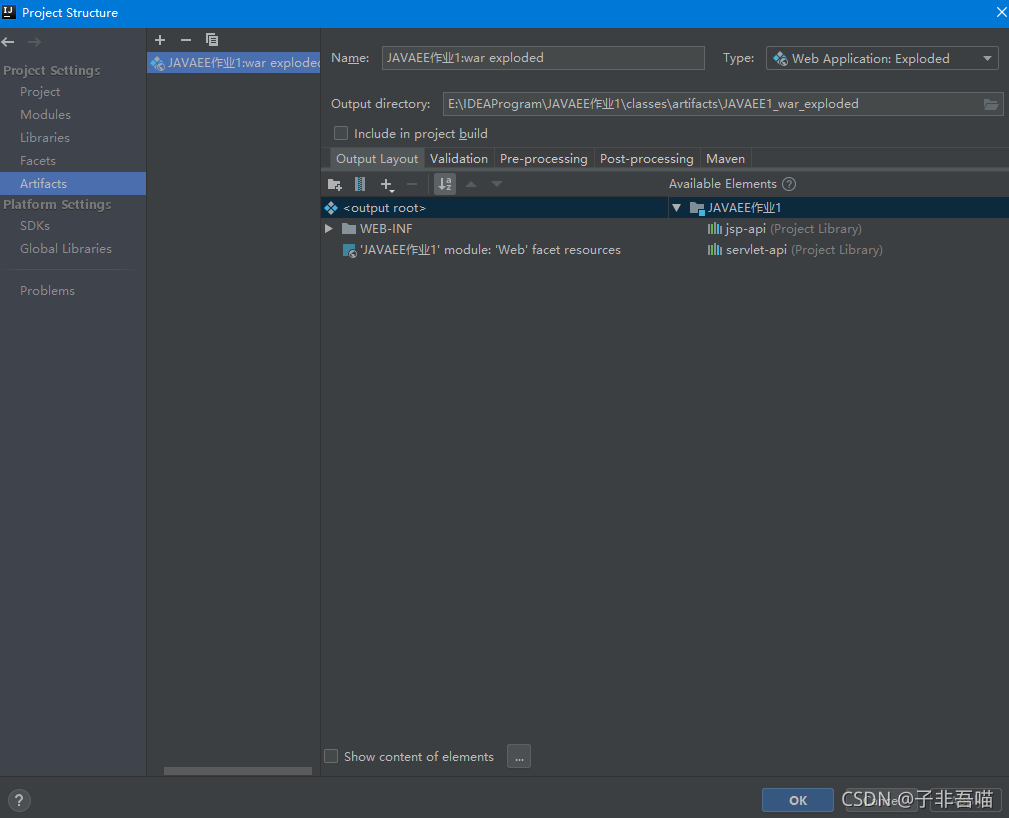The height and width of the screenshot is (818, 1009).
Task: Create archive icon in layout toolbar
Action: point(360,184)
